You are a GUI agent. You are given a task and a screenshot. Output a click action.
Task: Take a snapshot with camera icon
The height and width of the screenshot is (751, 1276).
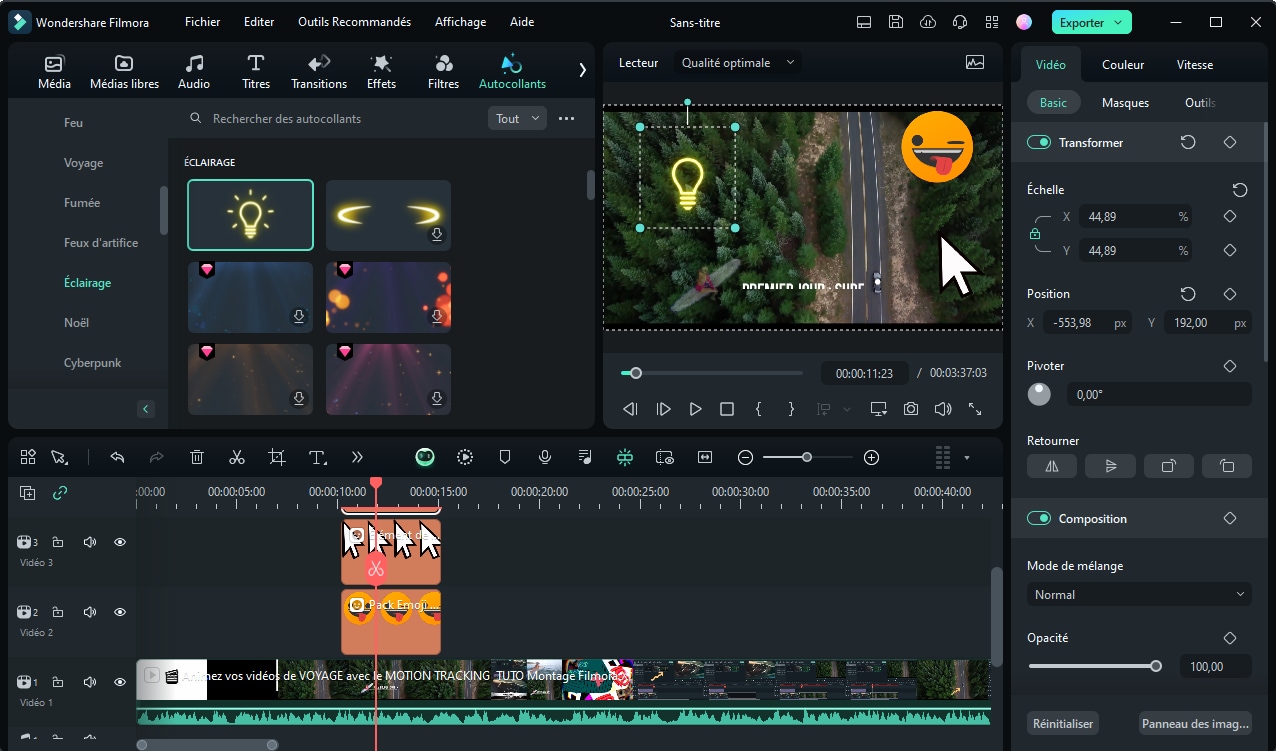tap(911, 409)
